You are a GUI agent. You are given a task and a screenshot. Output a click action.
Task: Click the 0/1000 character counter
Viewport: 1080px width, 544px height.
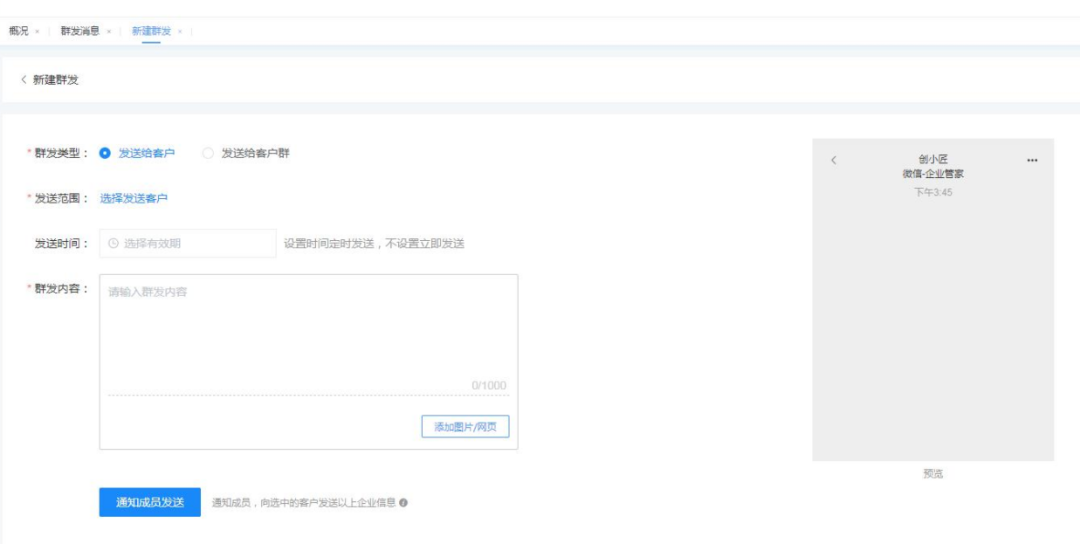(489, 386)
